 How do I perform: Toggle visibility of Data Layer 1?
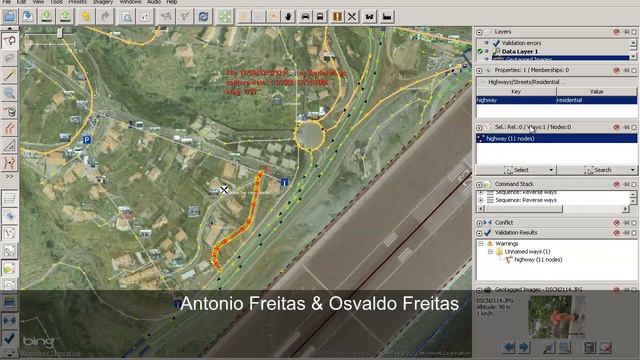pos(487,51)
